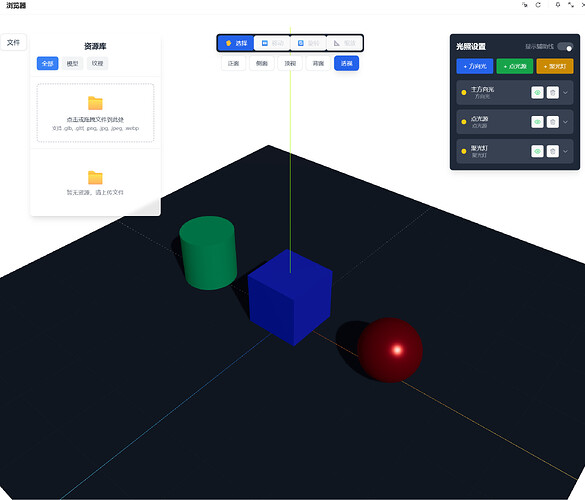Expand the 主方向光 light settings chevron
Image resolution: width=585 pixels, height=500 pixels.
click(566, 93)
